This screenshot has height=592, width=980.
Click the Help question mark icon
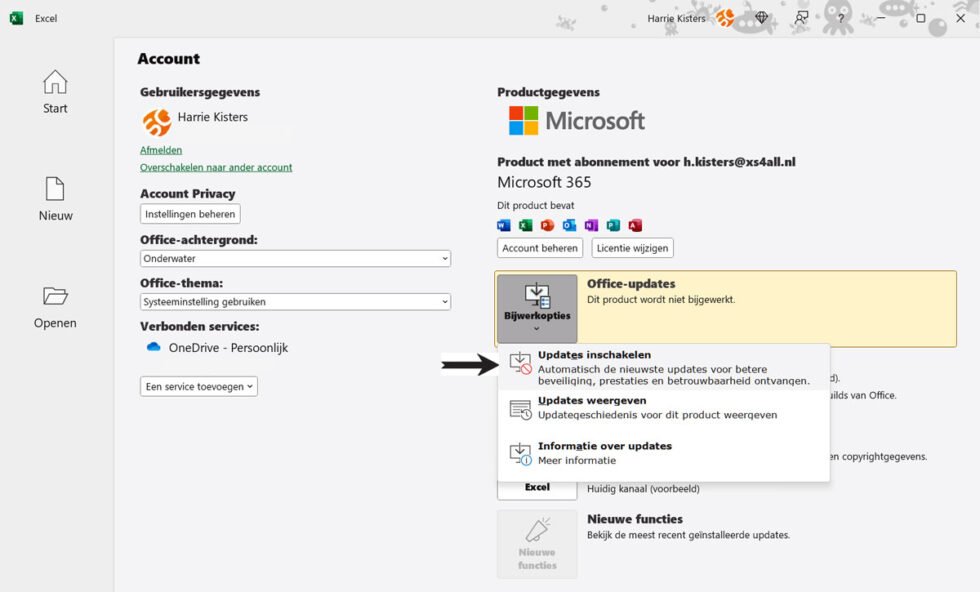840,17
